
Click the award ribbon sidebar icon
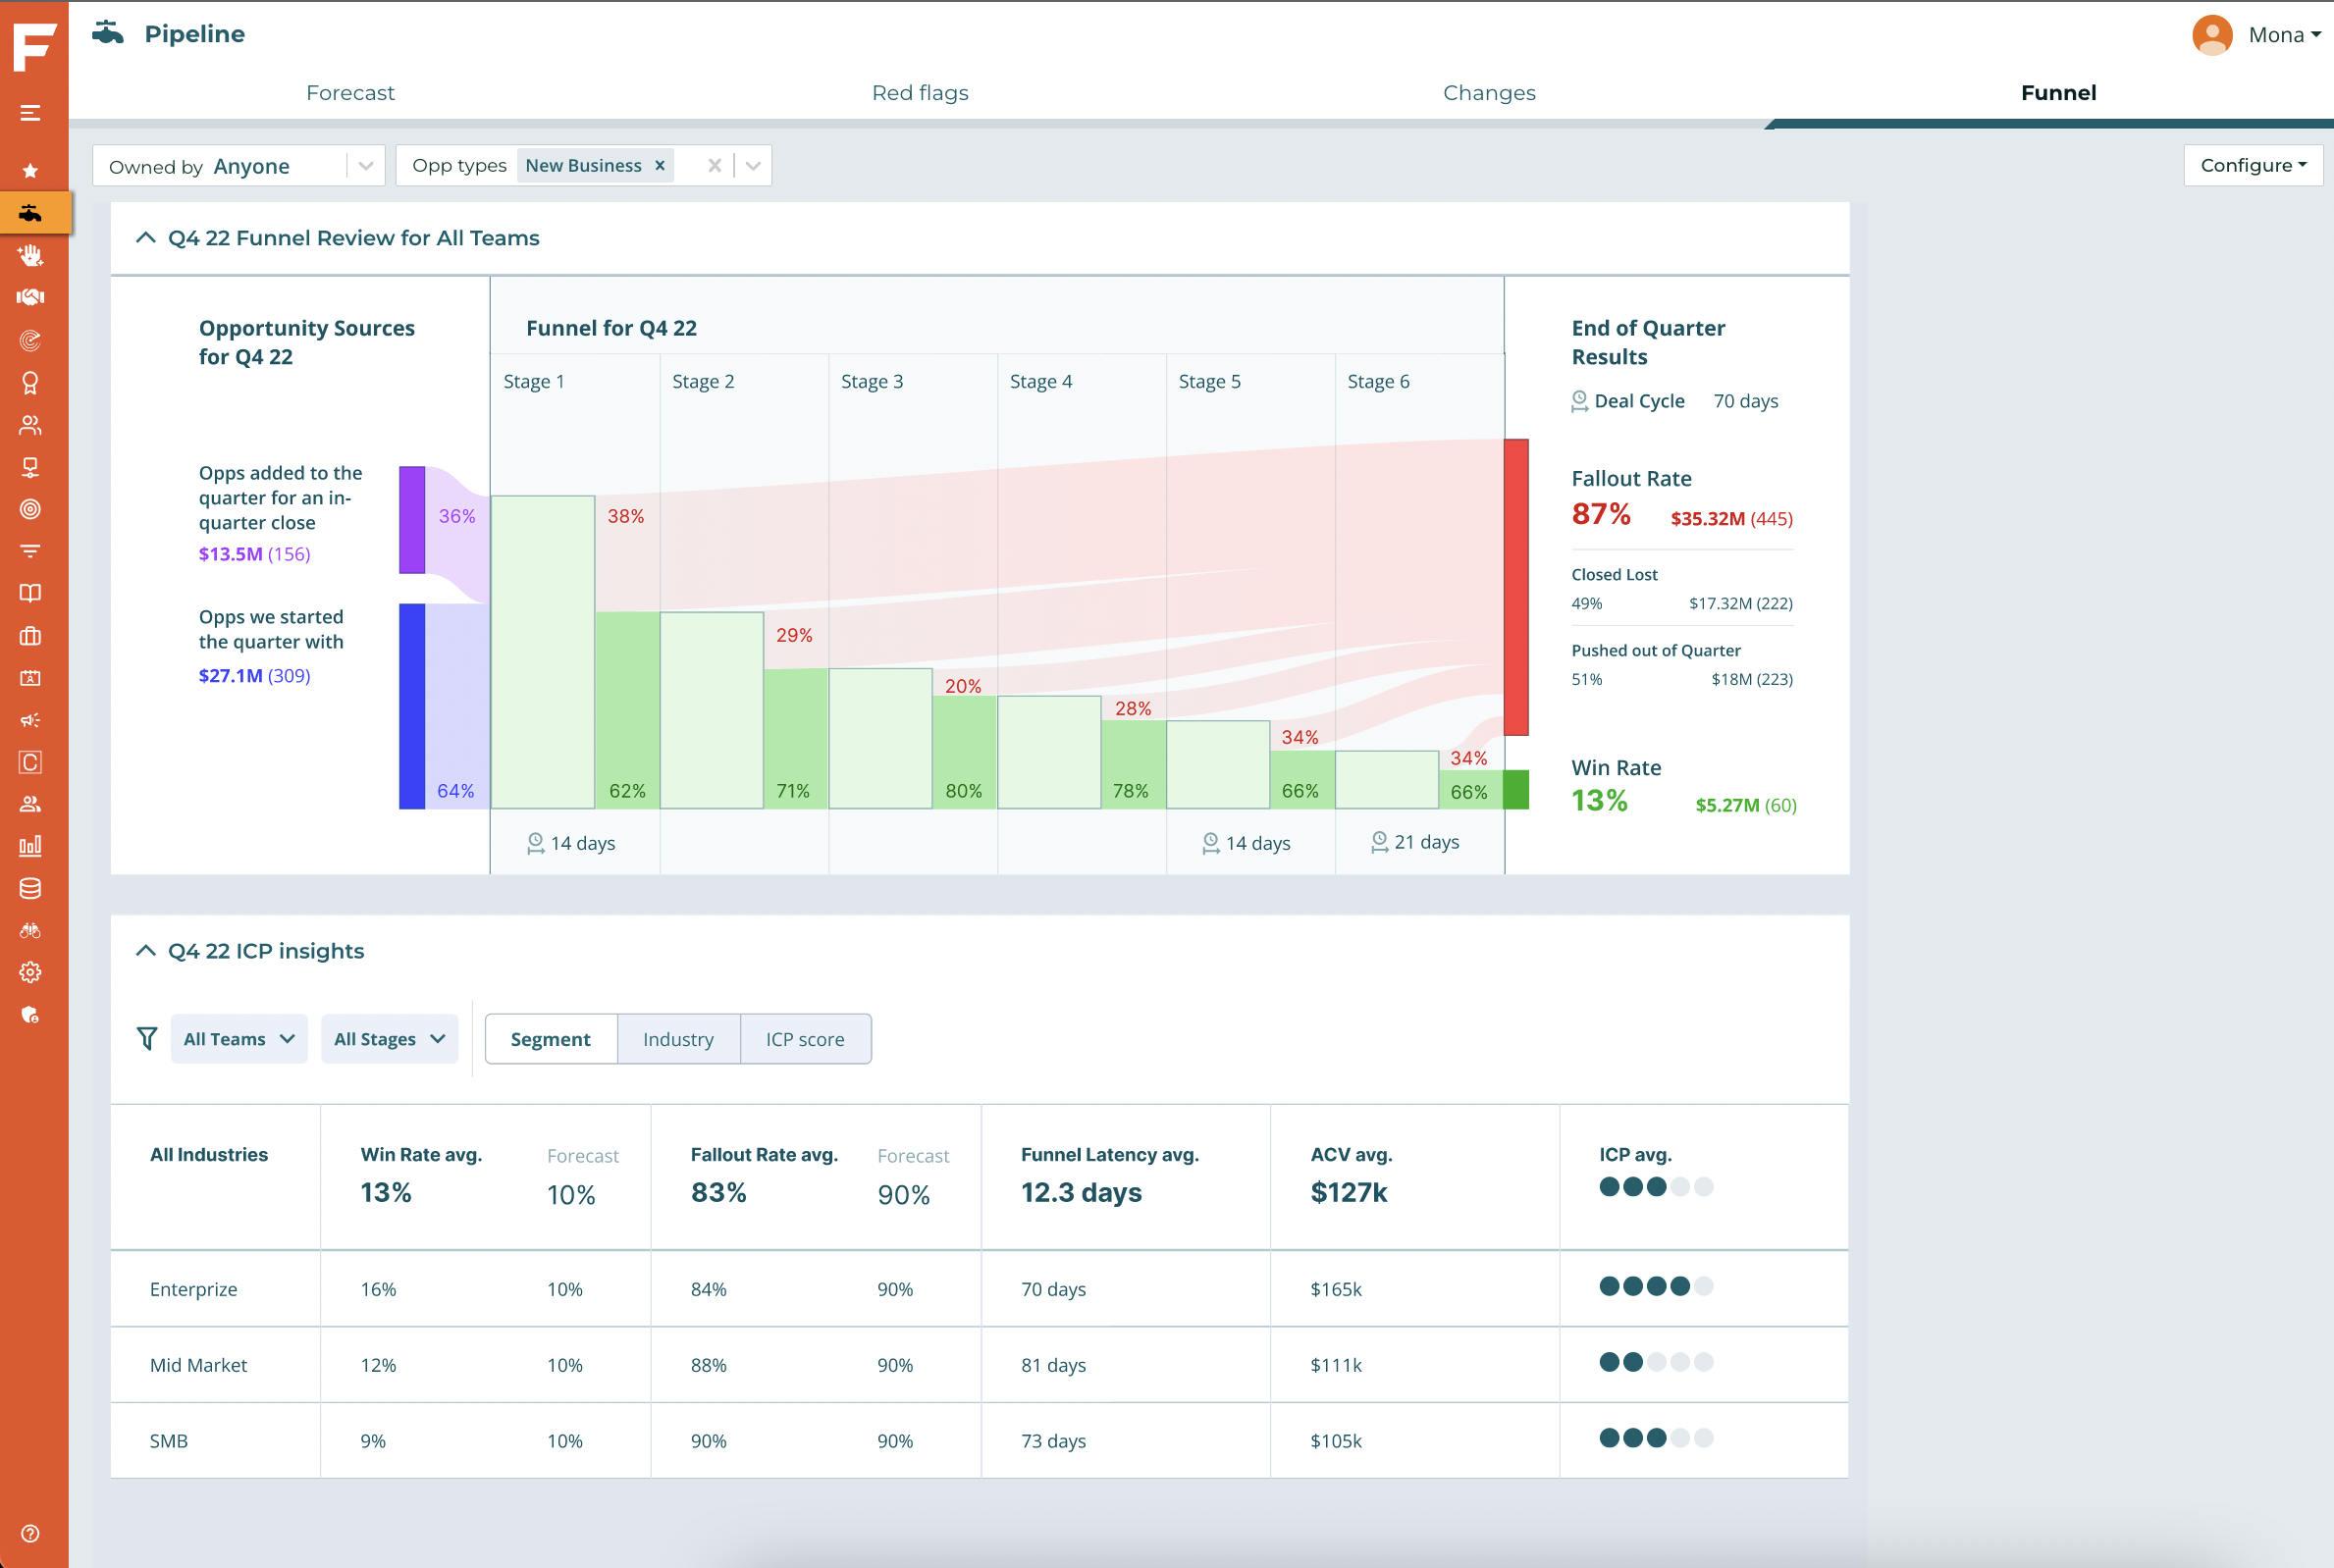pyautogui.click(x=30, y=383)
